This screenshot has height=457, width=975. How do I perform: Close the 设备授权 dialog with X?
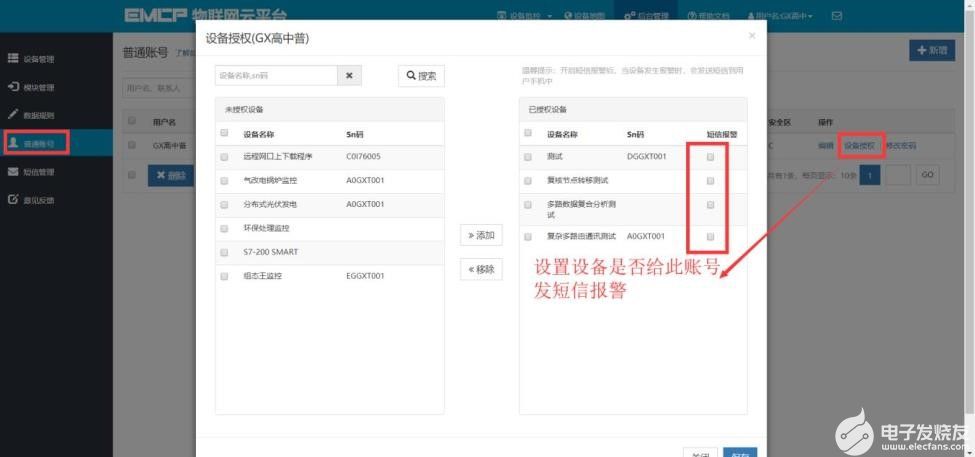coord(752,37)
